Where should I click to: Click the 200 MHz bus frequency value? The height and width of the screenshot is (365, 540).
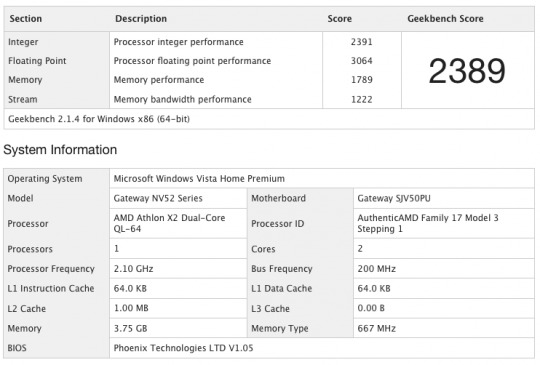tap(376, 269)
